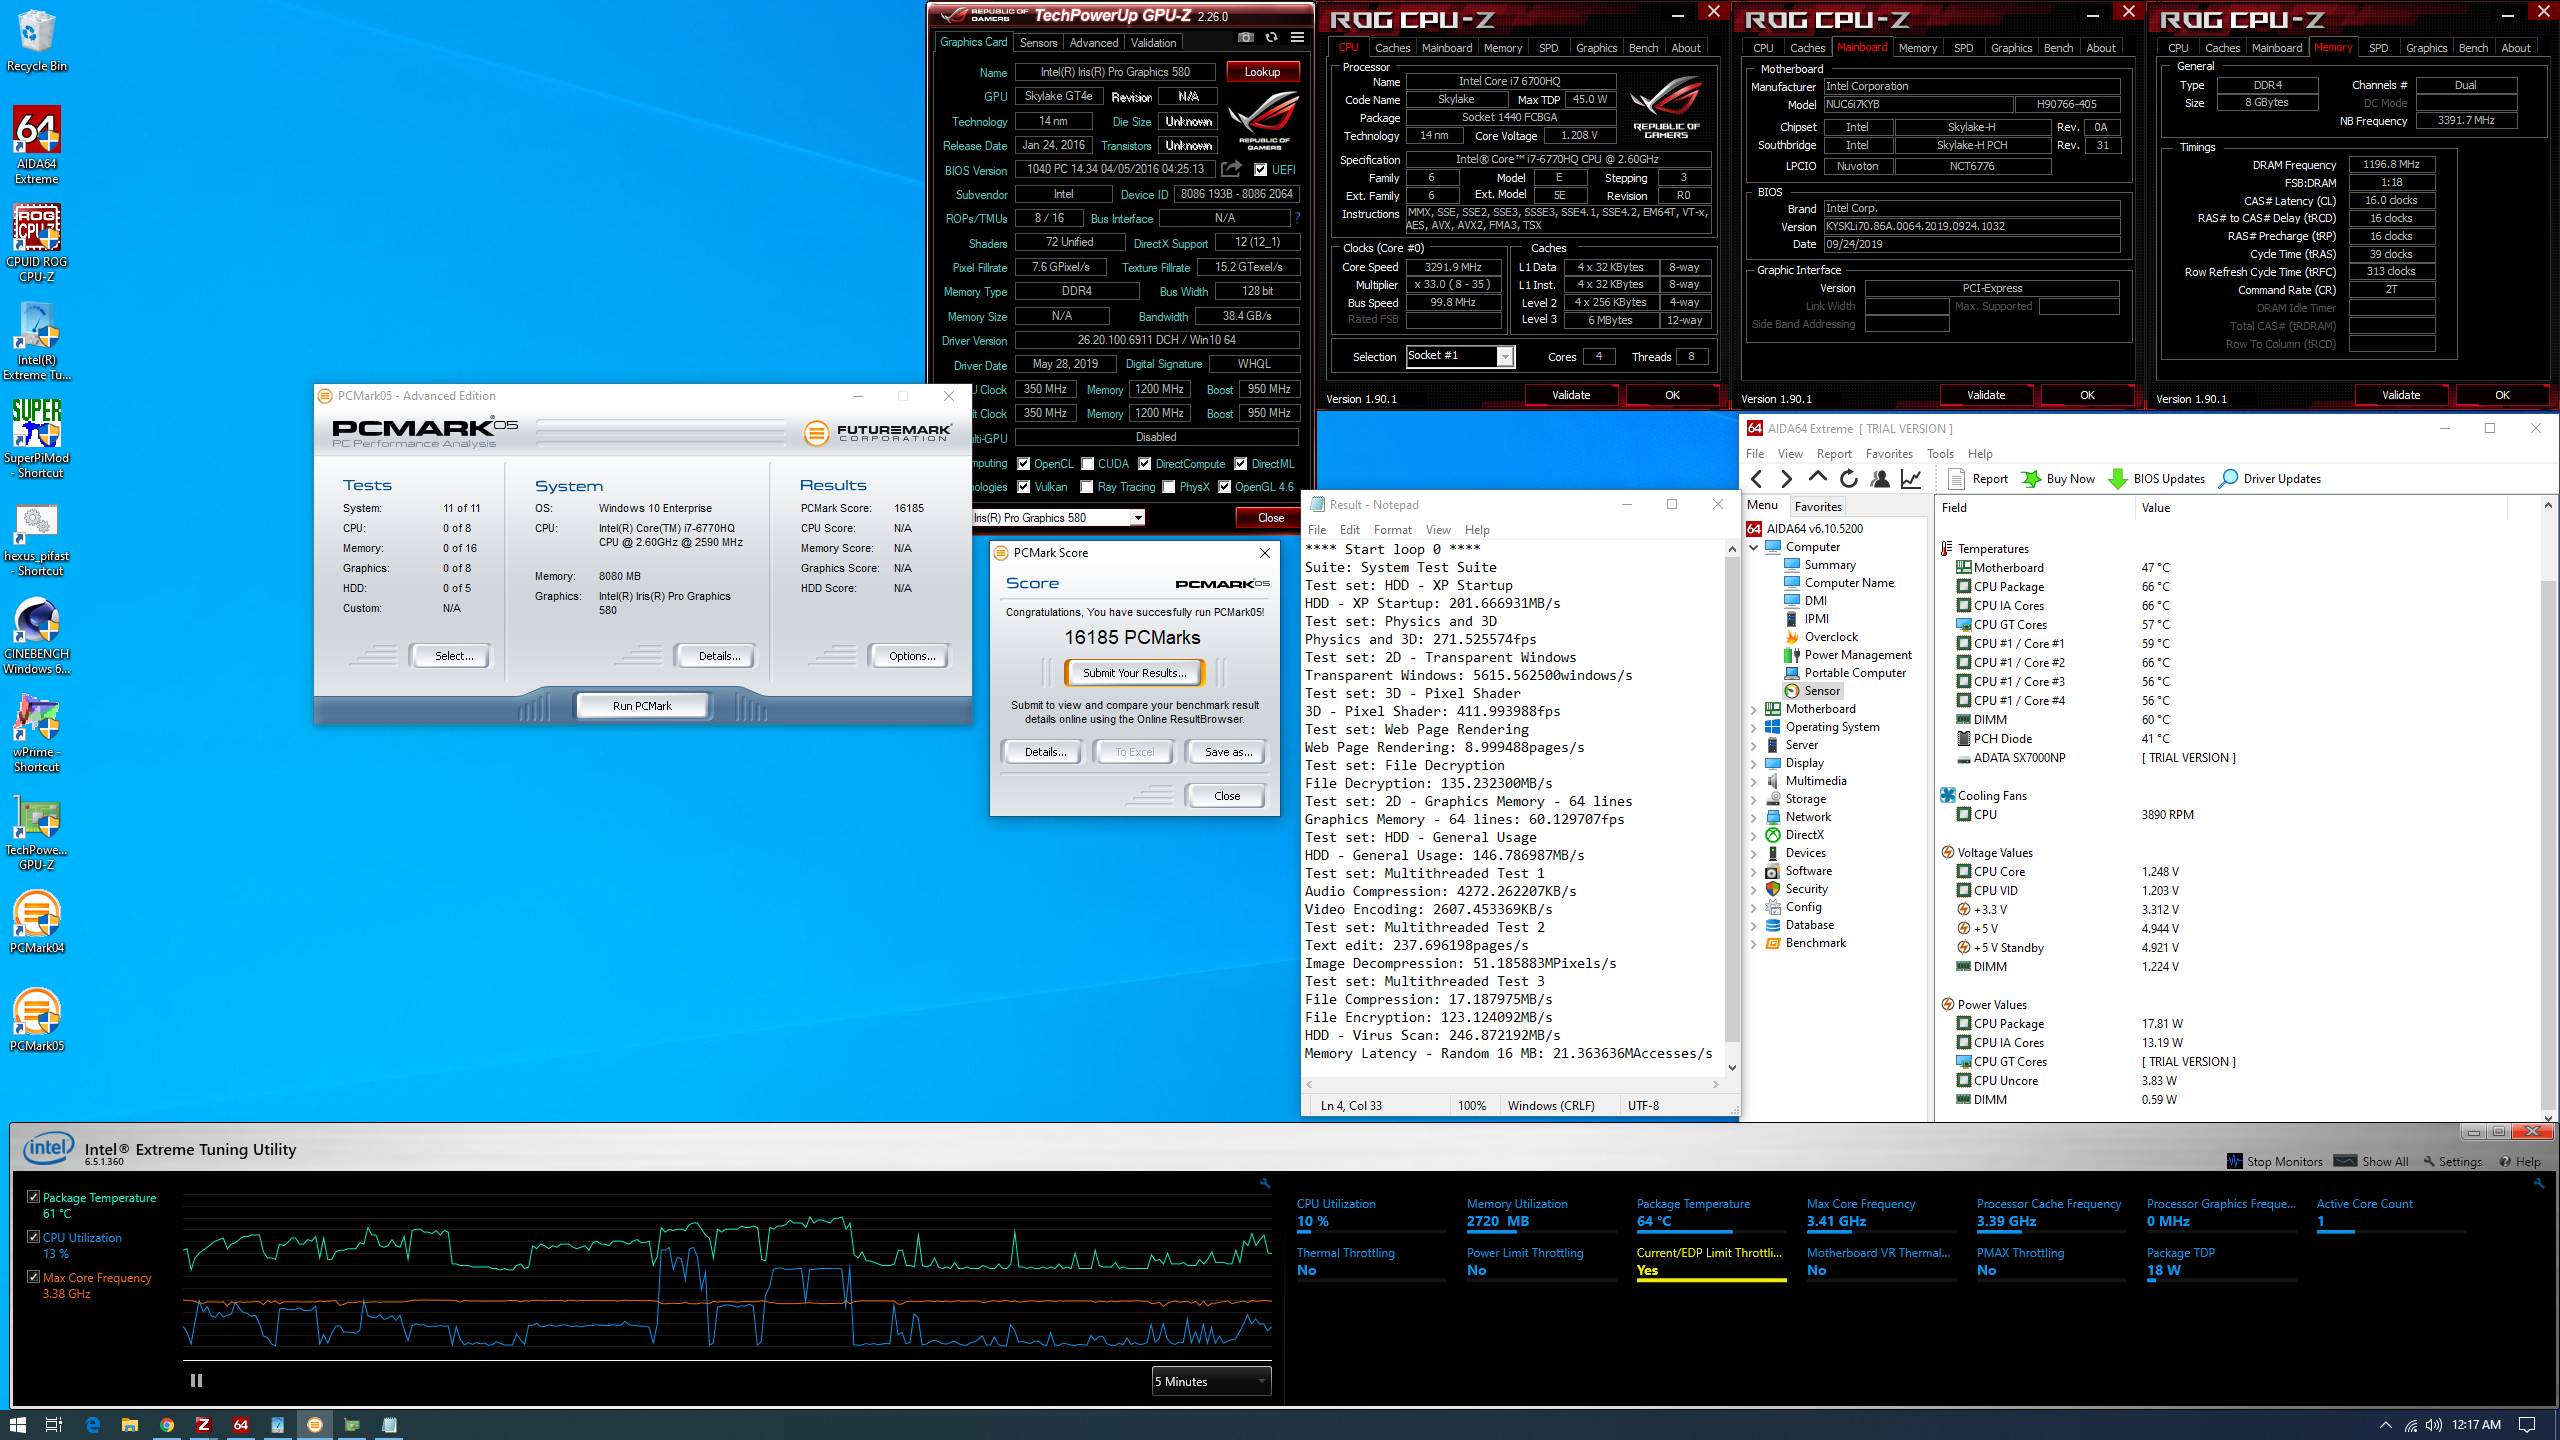The height and width of the screenshot is (1440, 2560).
Task: Expand Network node in AIDA64 tree
Action: 1753,817
